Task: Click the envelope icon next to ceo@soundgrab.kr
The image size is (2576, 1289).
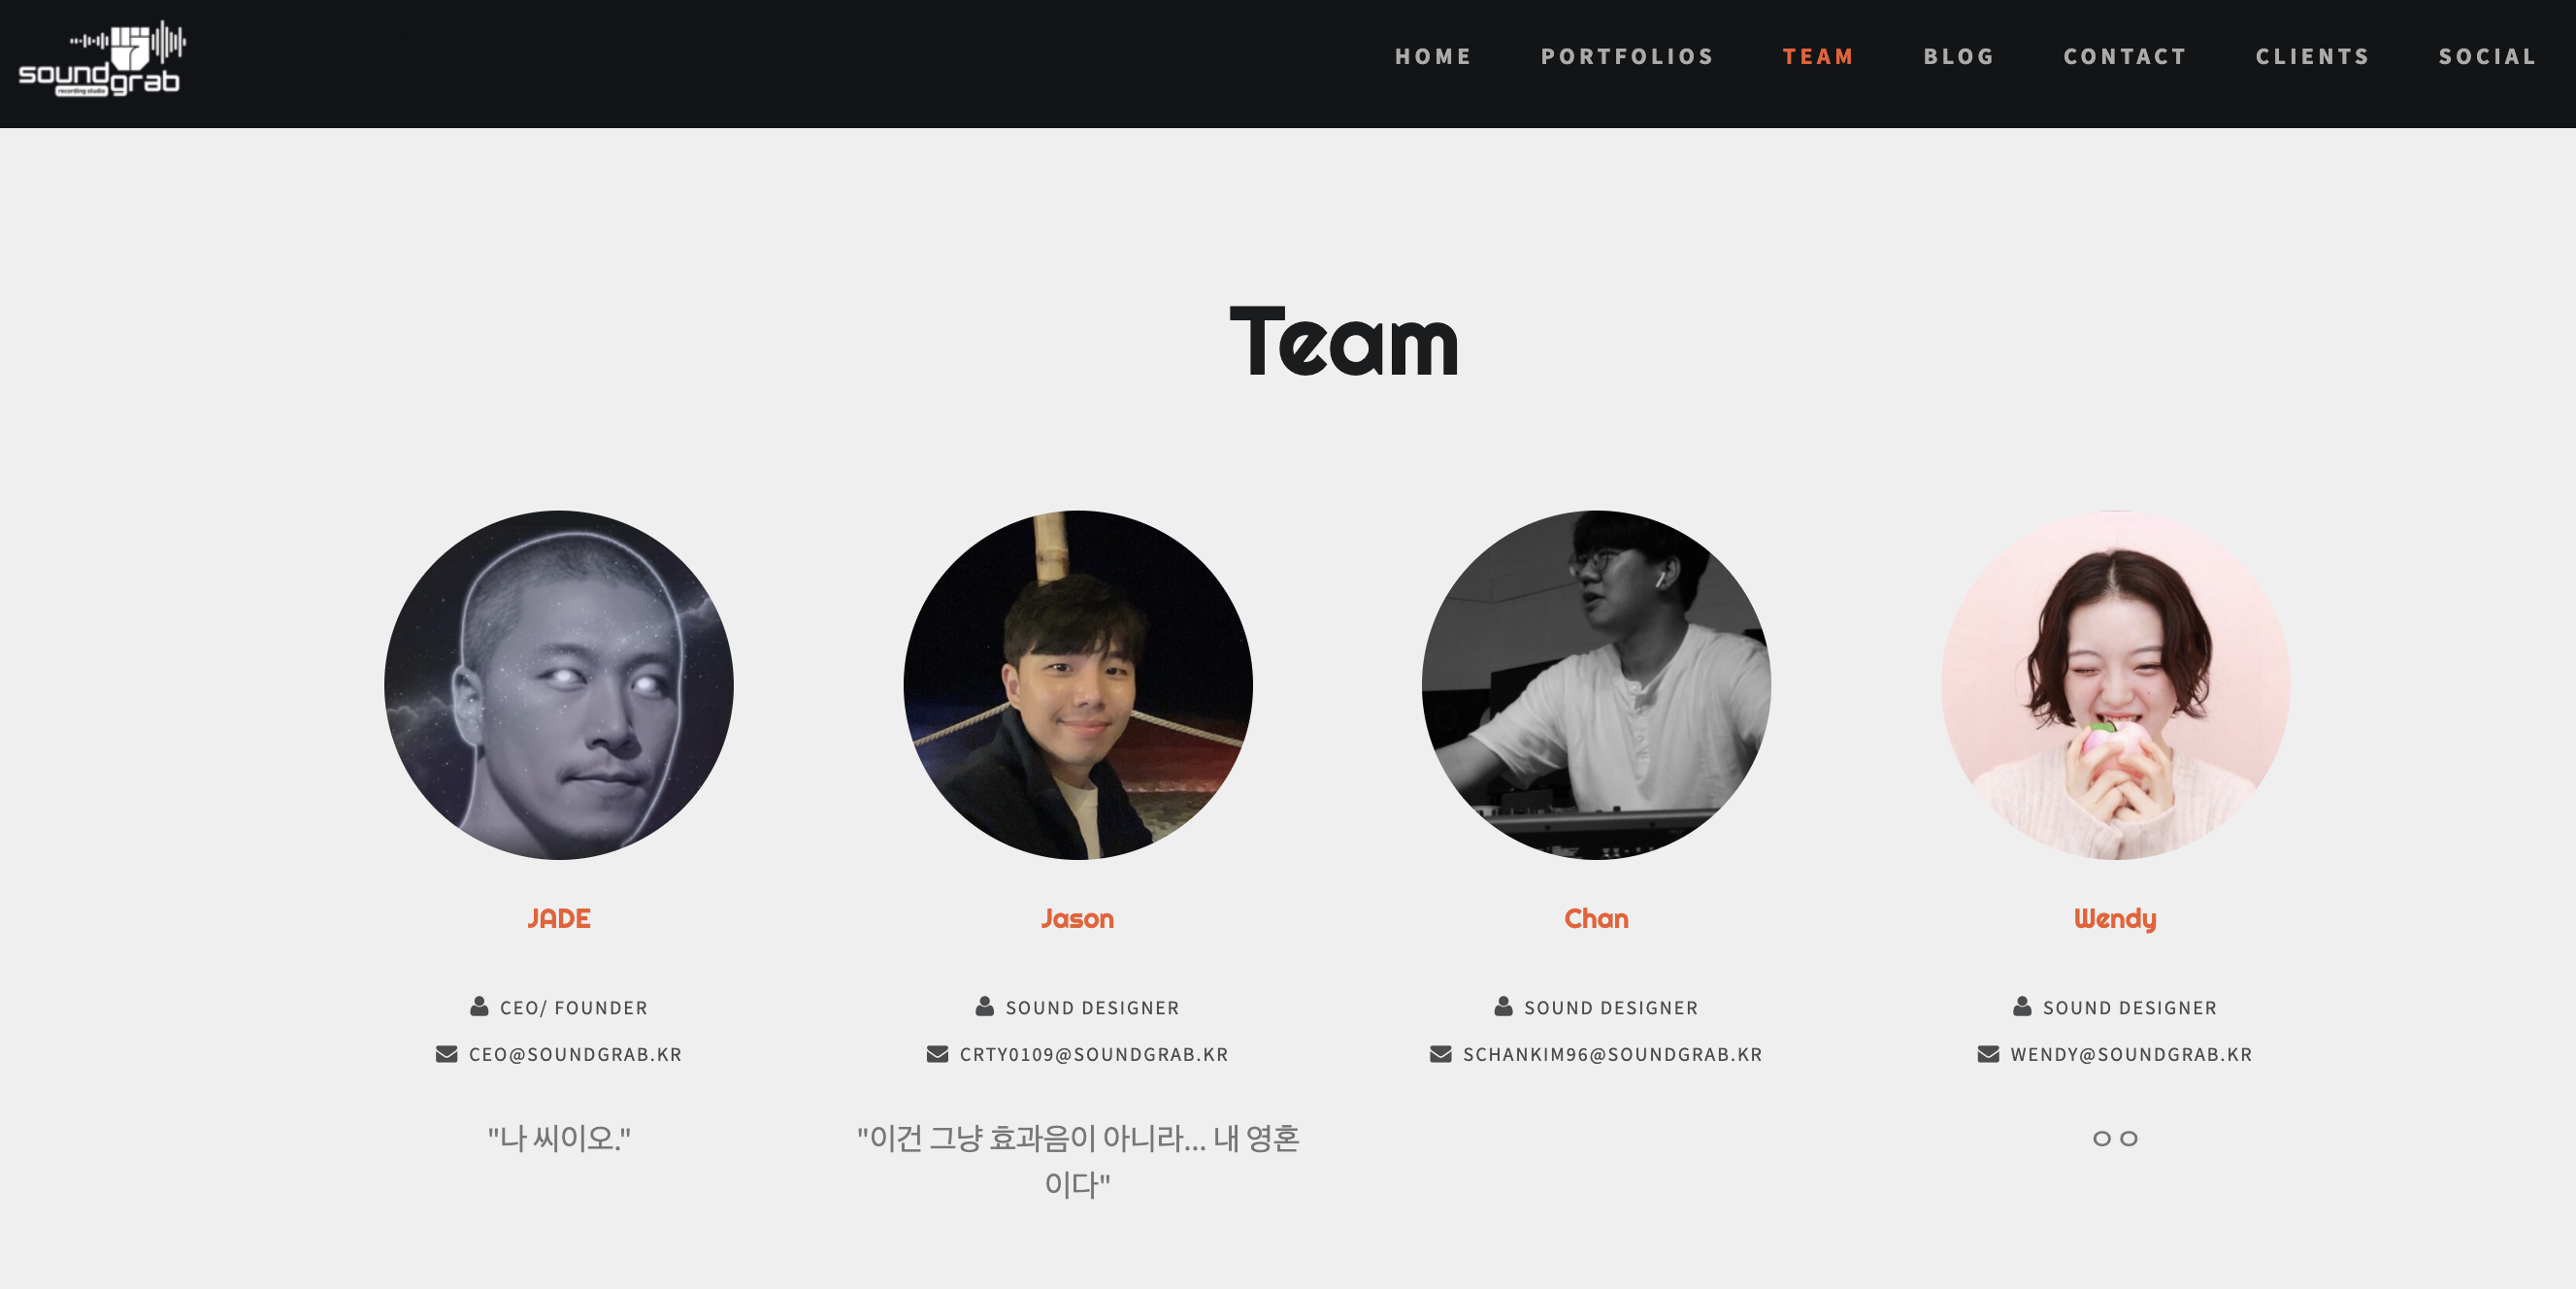Action: pyautogui.click(x=446, y=1053)
